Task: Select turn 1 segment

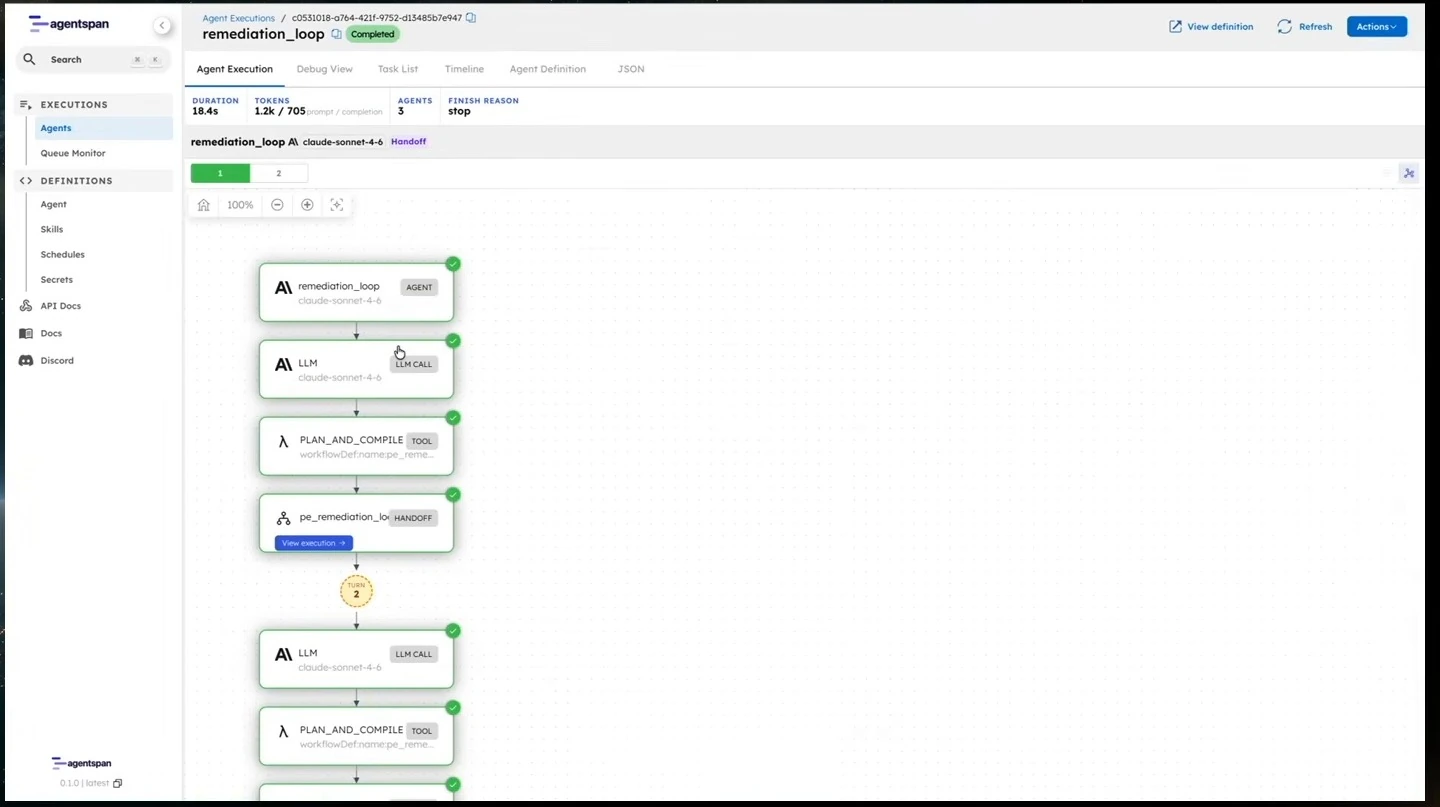Action: pyautogui.click(x=220, y=173)
